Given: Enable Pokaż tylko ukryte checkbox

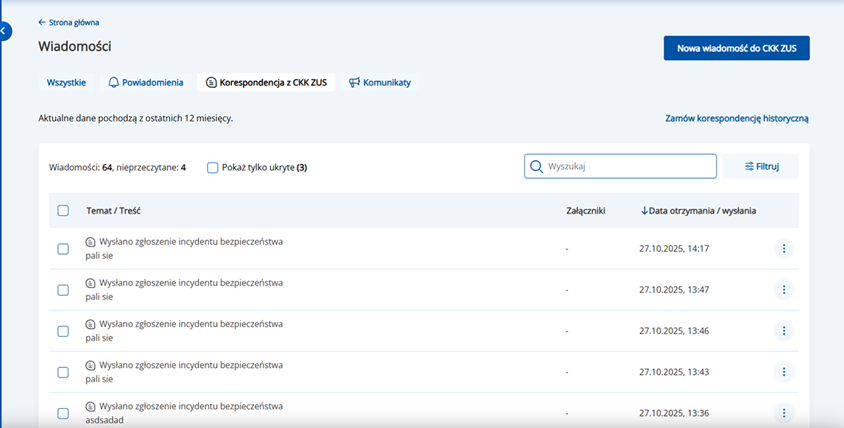Looking at the screenshot, I should click(x=212, y=167).
